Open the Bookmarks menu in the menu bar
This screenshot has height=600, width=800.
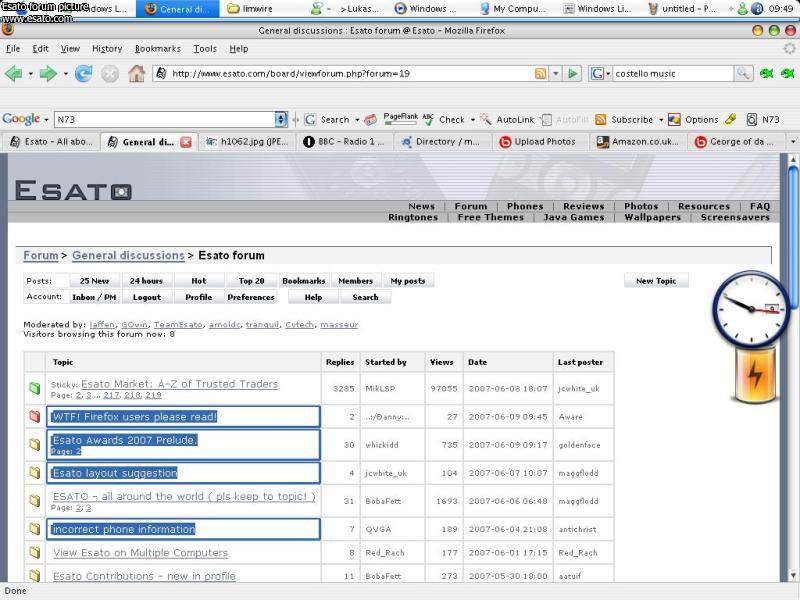click(x=158, y=48)
